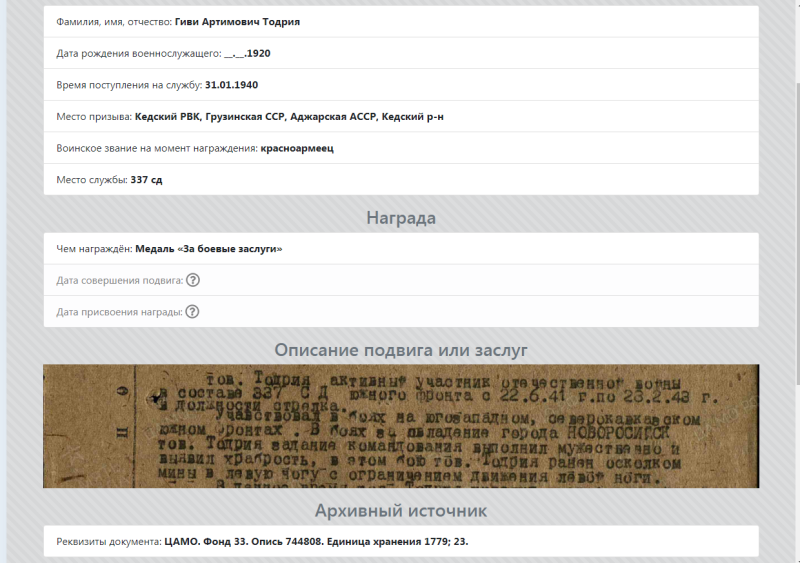Viewport: 800px width, 563px height.
Task: Click the Дата присвоения награды label
Action: 119,312
